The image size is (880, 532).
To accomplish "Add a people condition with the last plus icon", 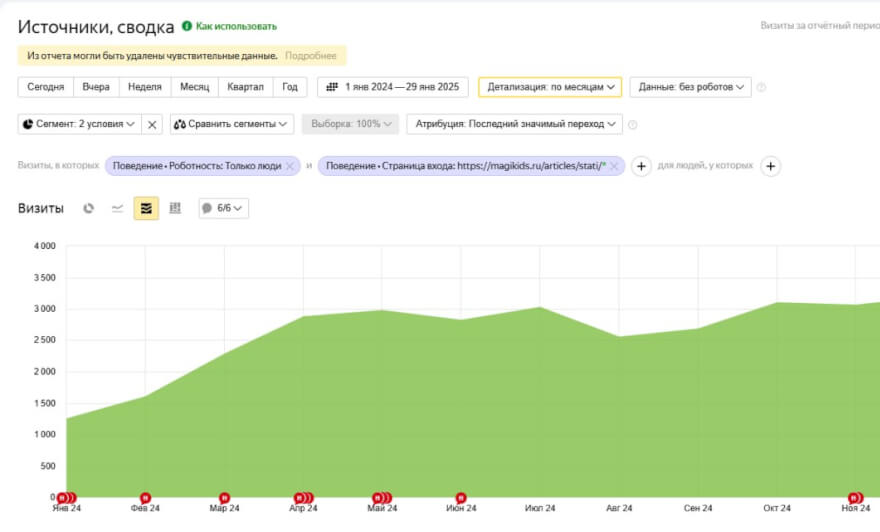I will [x=770, y=166].
